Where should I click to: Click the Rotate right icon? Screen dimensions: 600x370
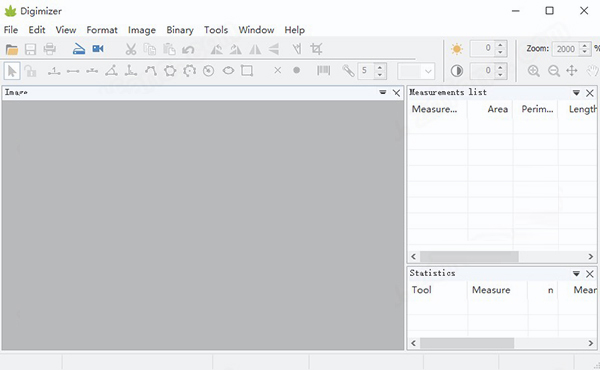click(236, 49)
